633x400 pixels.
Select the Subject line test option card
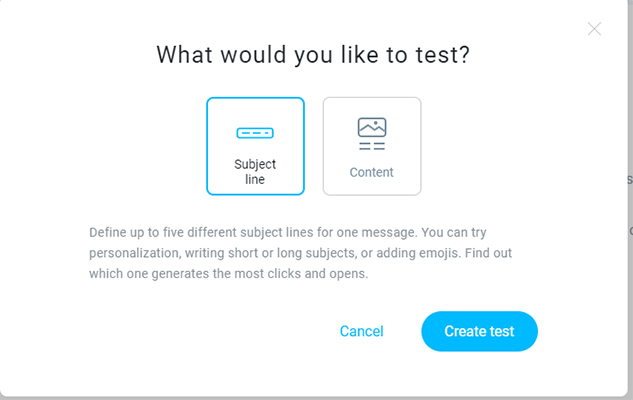(x=255, y=146)
